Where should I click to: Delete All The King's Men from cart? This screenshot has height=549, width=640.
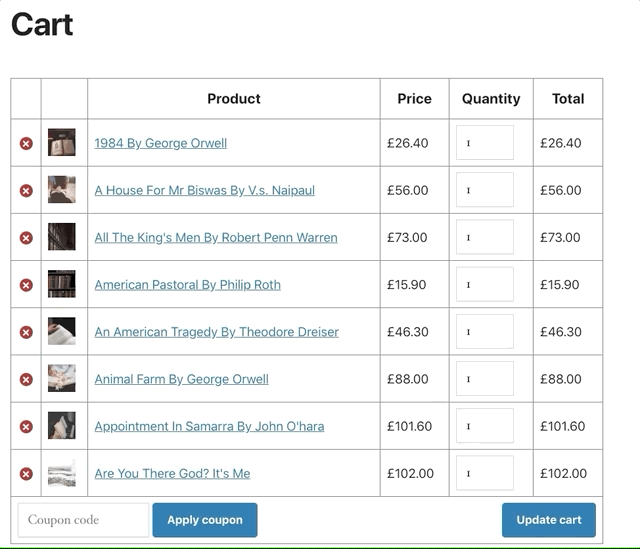click(26, 238)
